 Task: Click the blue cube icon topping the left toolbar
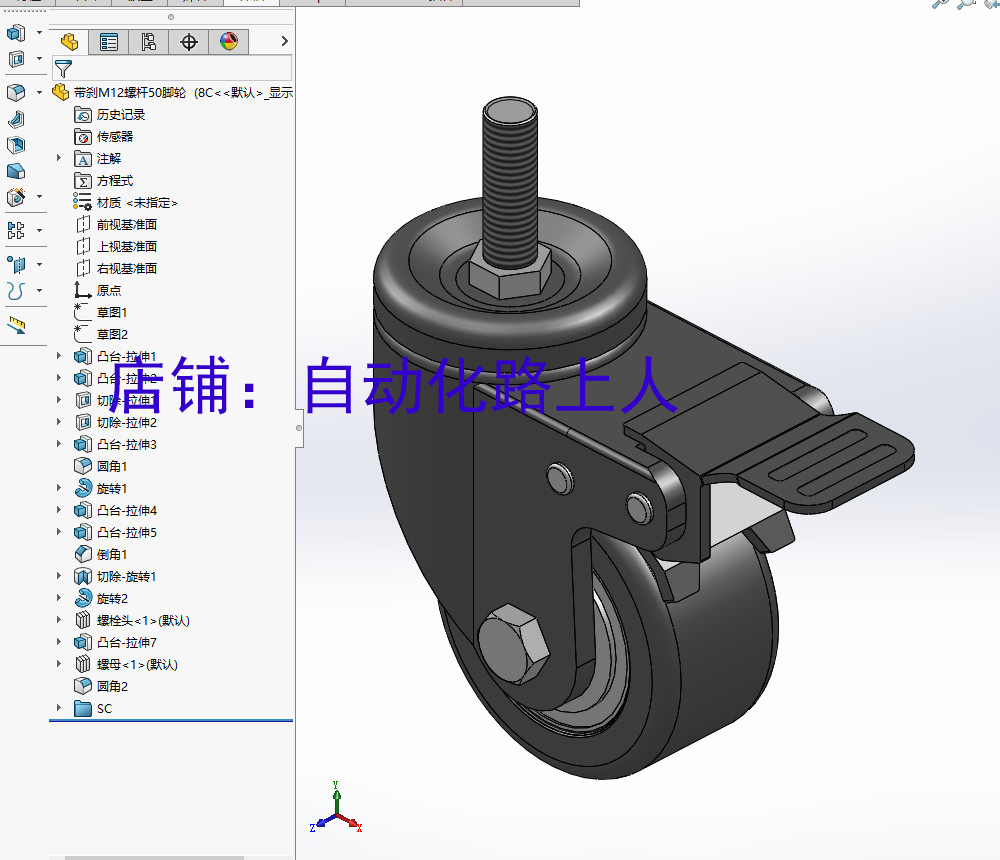(x=17, y=33)
